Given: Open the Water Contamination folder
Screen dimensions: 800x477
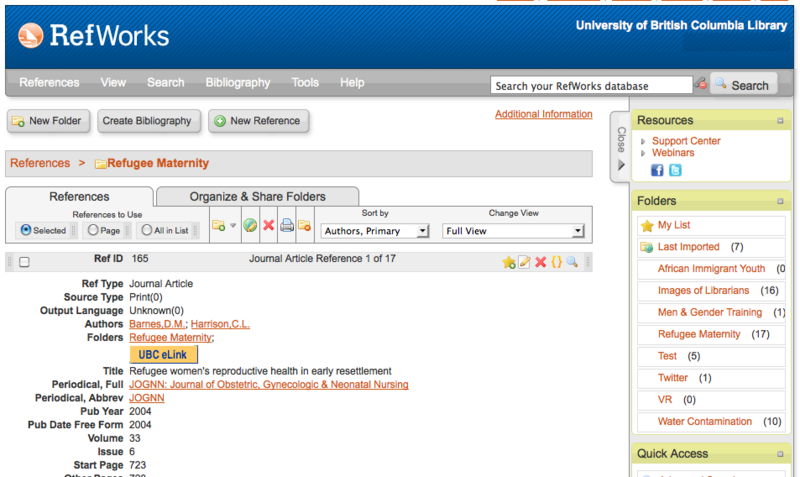Looking at the screenshot, I should tap(704, 422).
